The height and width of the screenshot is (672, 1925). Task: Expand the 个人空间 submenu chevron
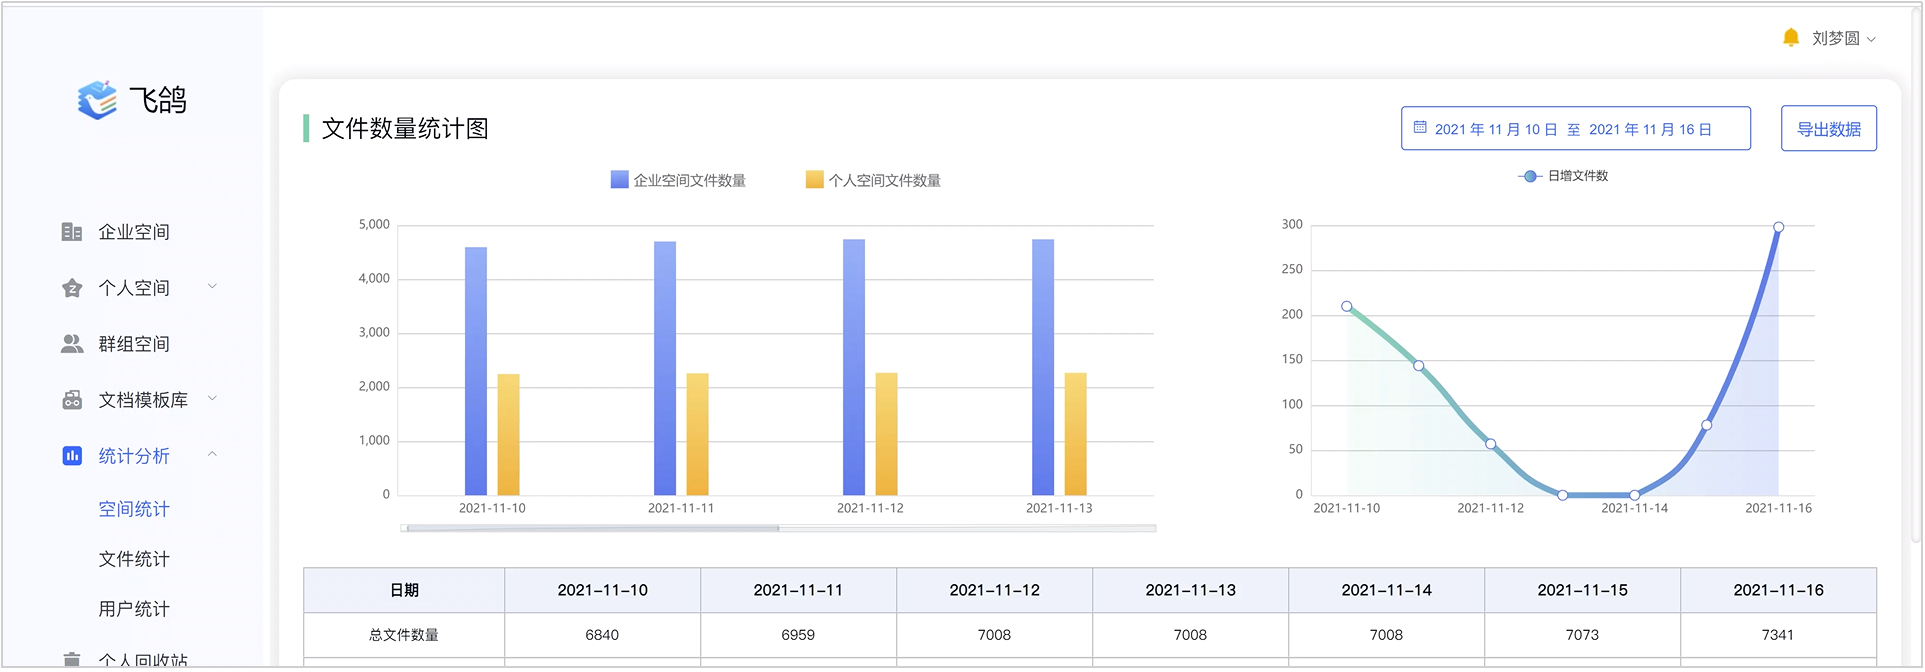tap(212, 287)
